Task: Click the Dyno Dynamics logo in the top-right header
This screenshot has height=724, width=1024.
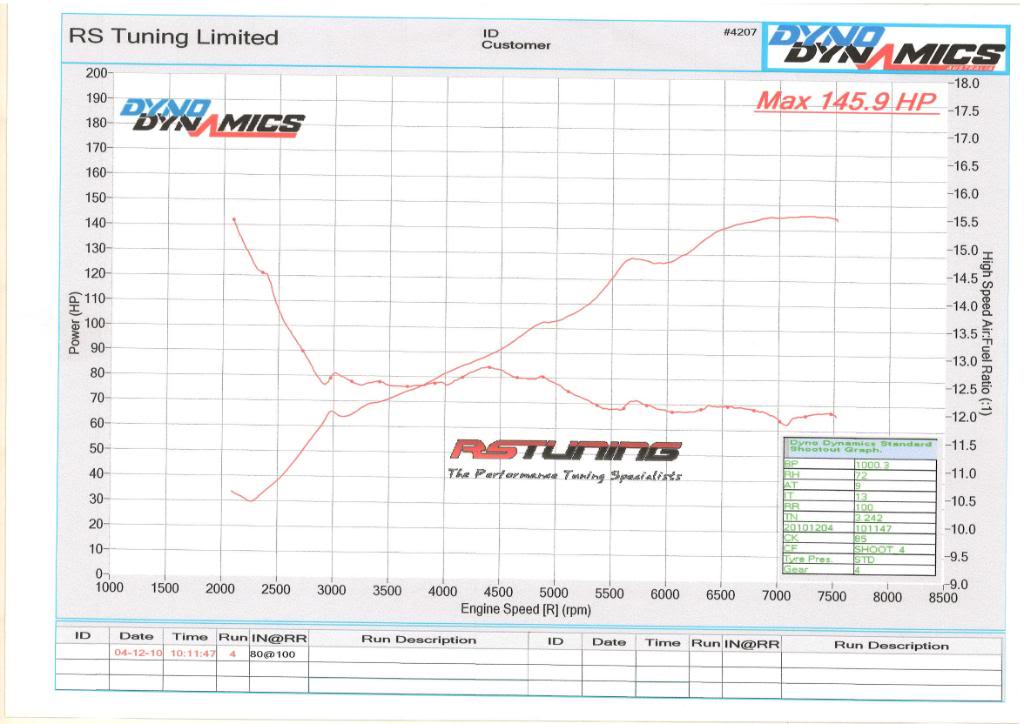Action: click(884, 47)
